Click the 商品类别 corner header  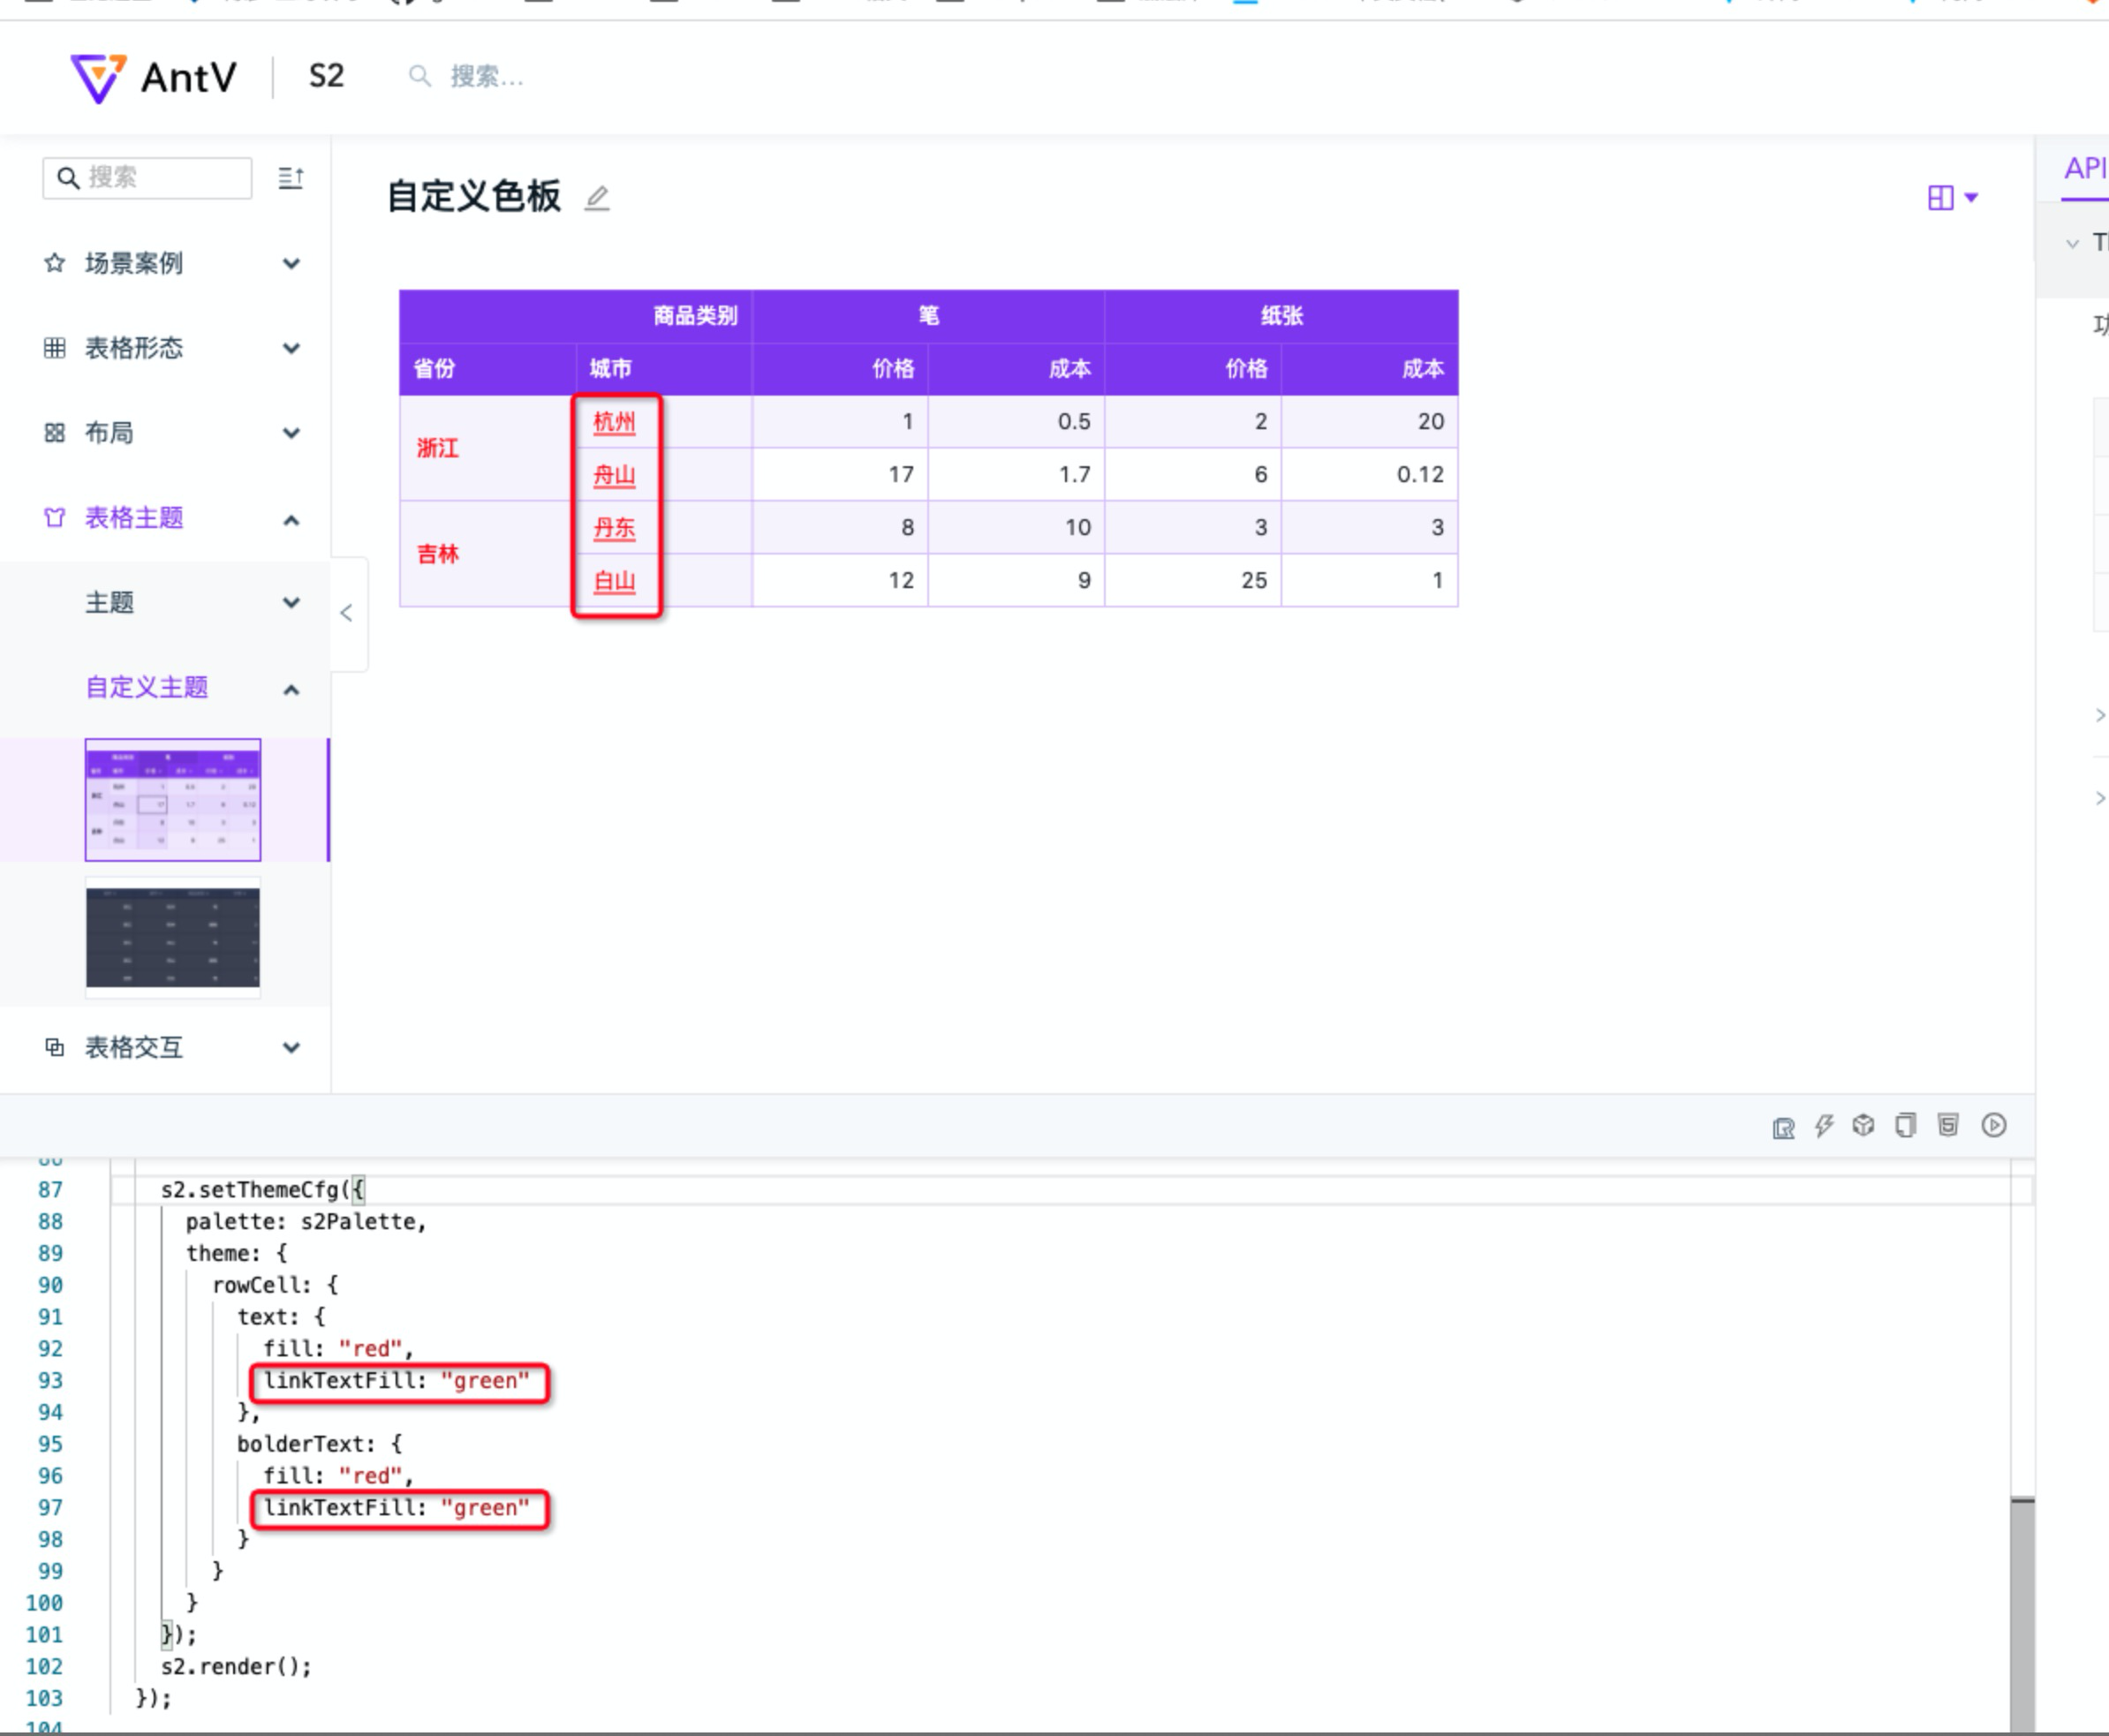pos(576,316)
